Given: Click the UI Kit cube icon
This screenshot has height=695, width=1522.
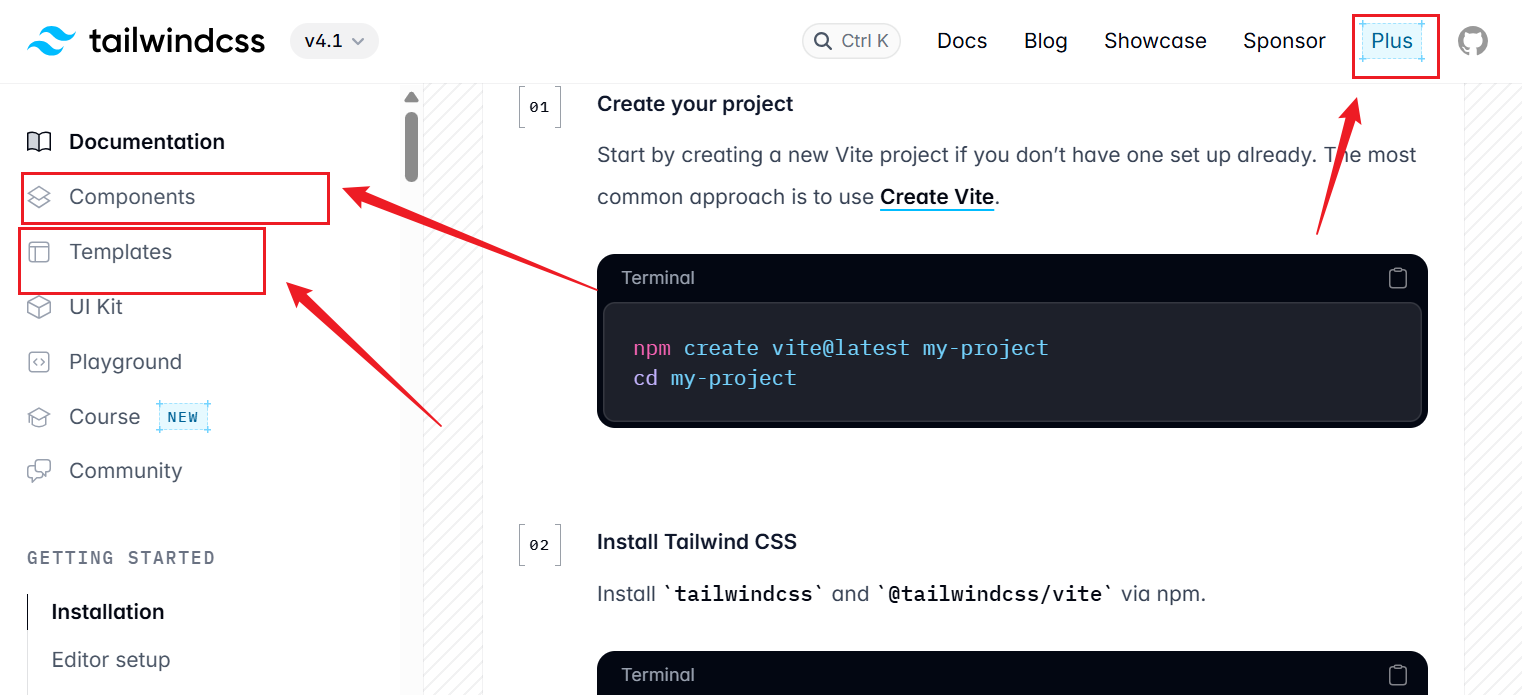Looking at the screenshot, I should pos(39,307).
